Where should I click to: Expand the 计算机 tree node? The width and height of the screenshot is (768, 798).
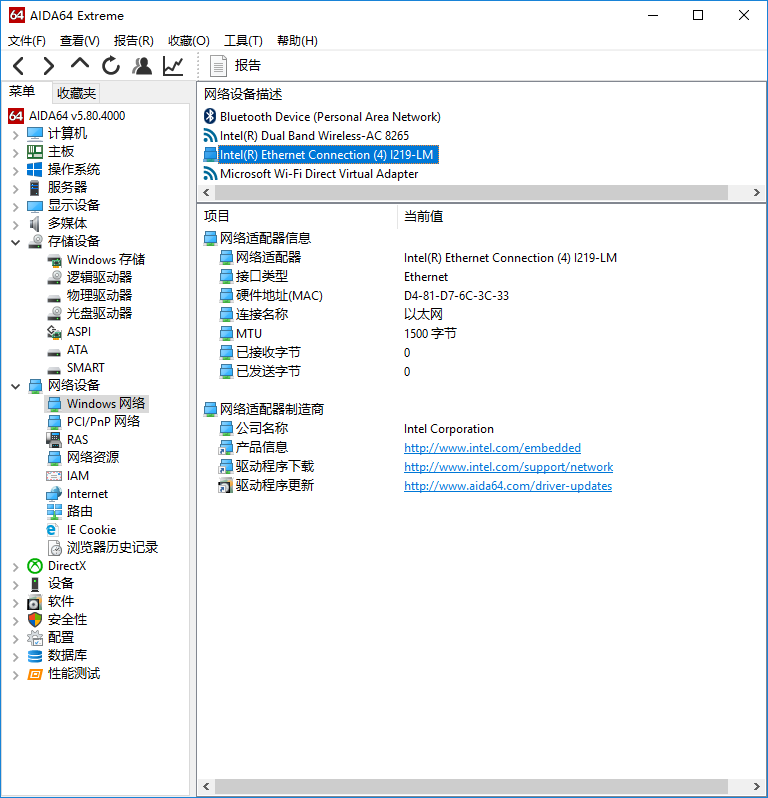click(15, 134)
